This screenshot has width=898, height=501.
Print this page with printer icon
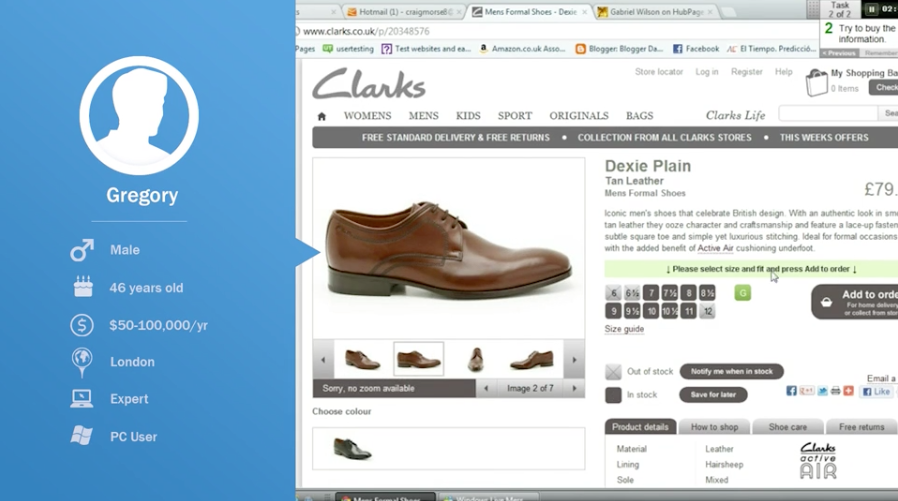click(x=836, y=391)
